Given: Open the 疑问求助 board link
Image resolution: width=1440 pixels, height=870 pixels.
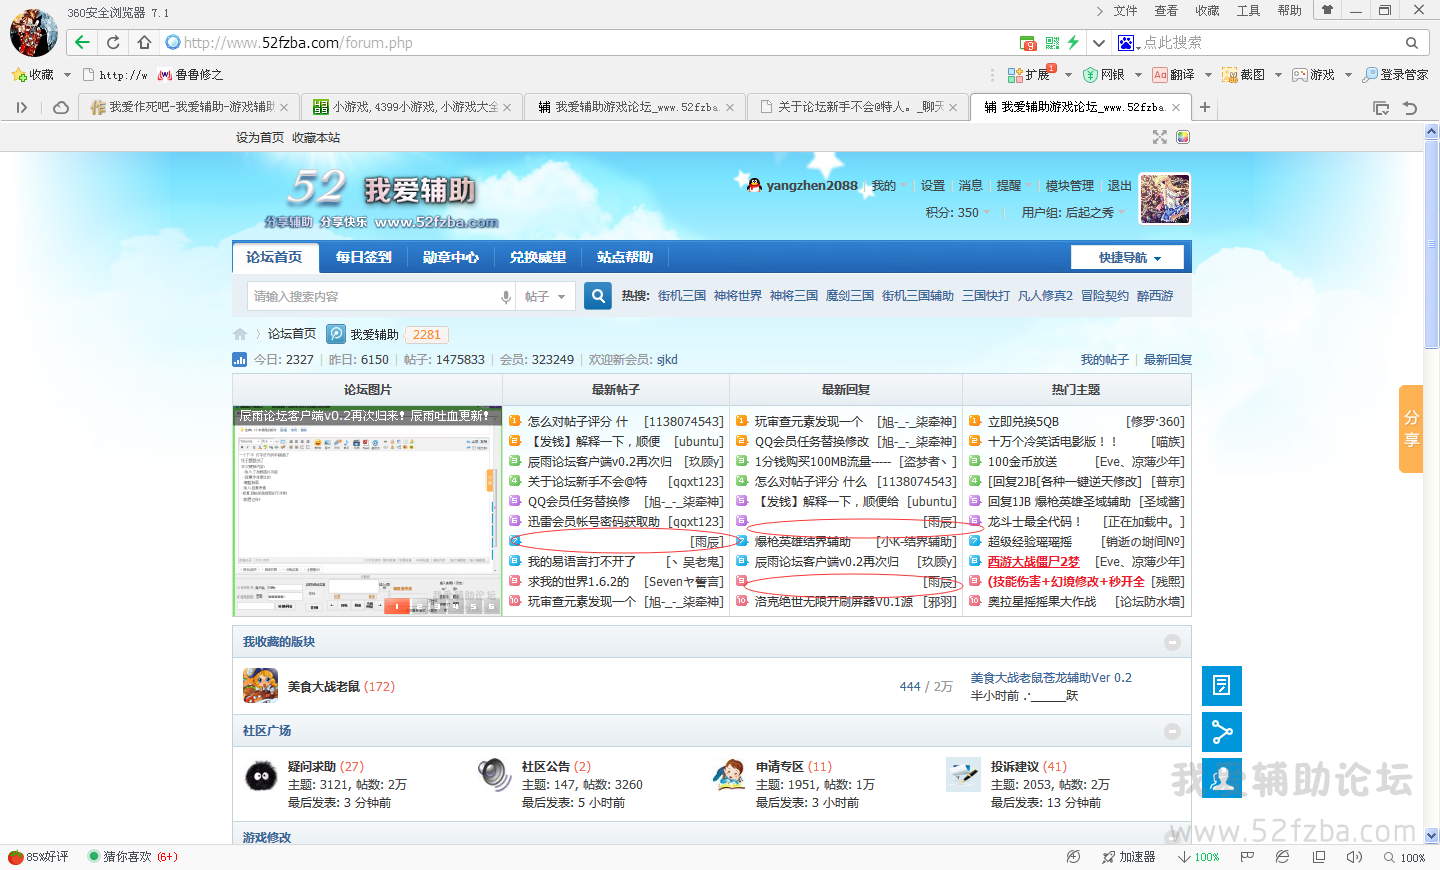Looking at the screenshot, I should pyautogui.click(x=311, y=766).
